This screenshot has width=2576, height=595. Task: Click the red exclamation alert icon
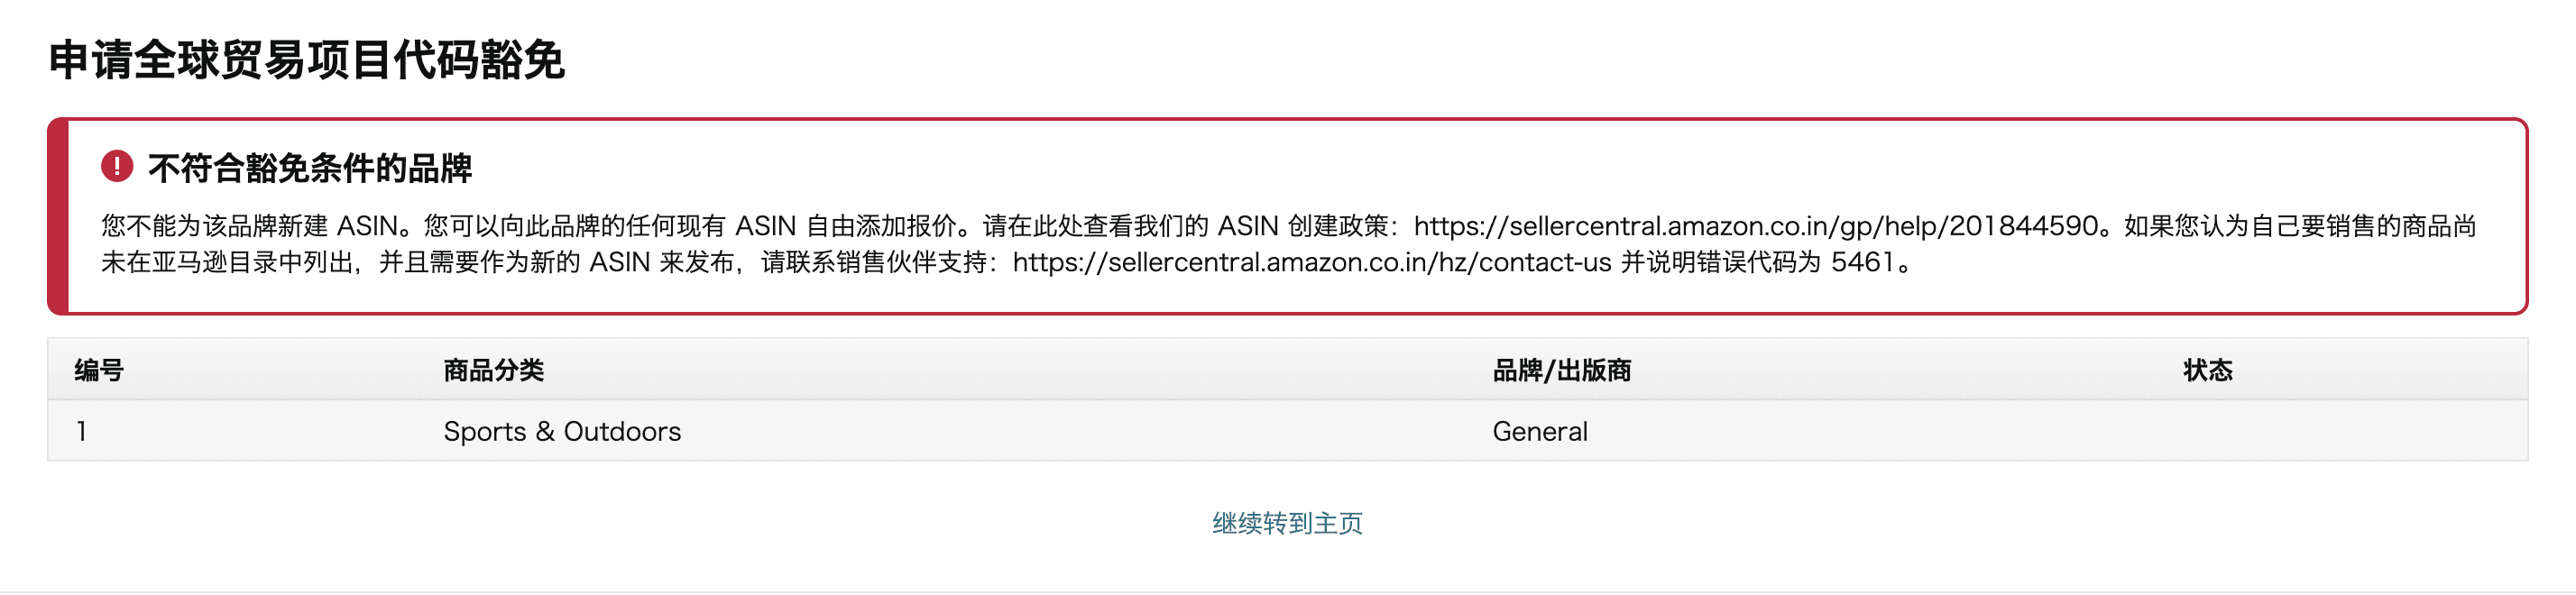click(117, 166)
